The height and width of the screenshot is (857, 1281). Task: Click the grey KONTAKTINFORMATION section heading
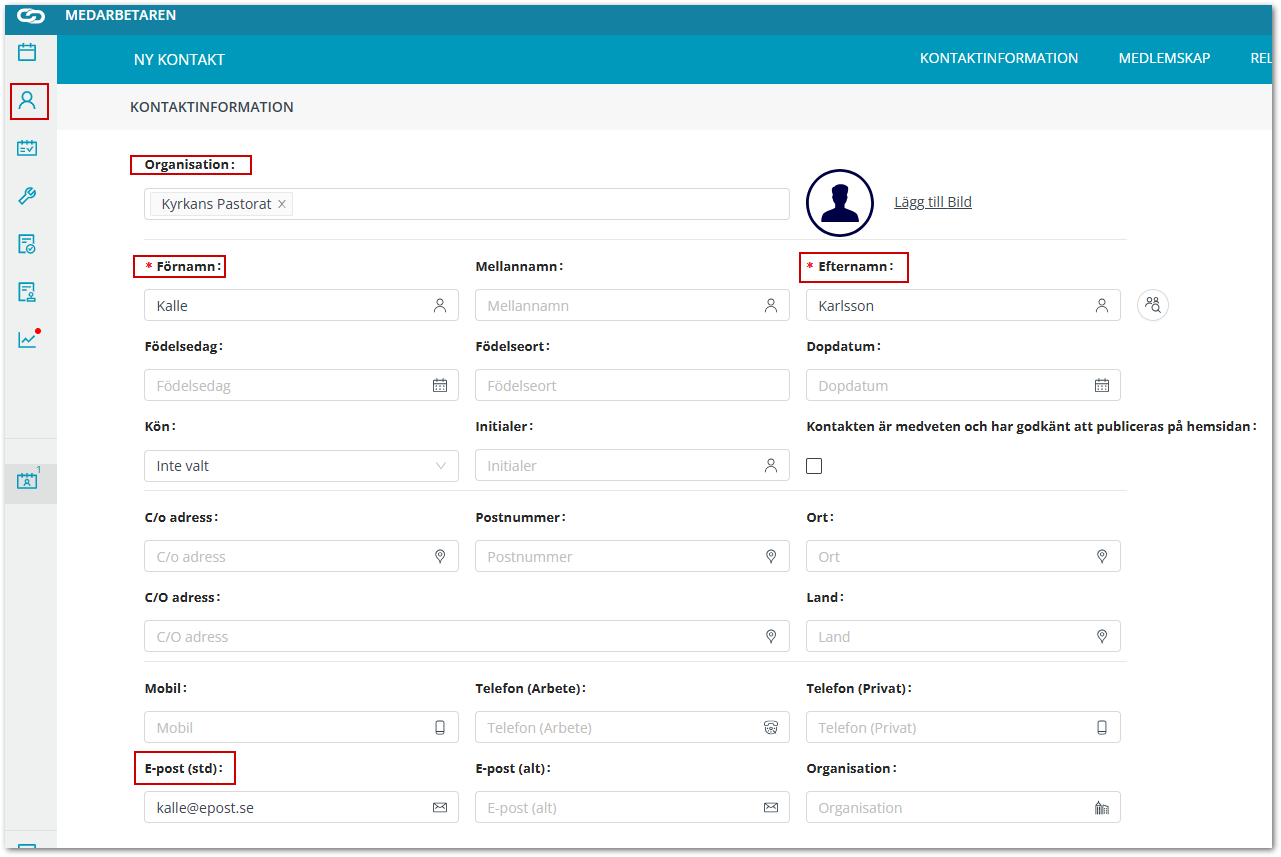pyautogui.click(x=212, y=107)
